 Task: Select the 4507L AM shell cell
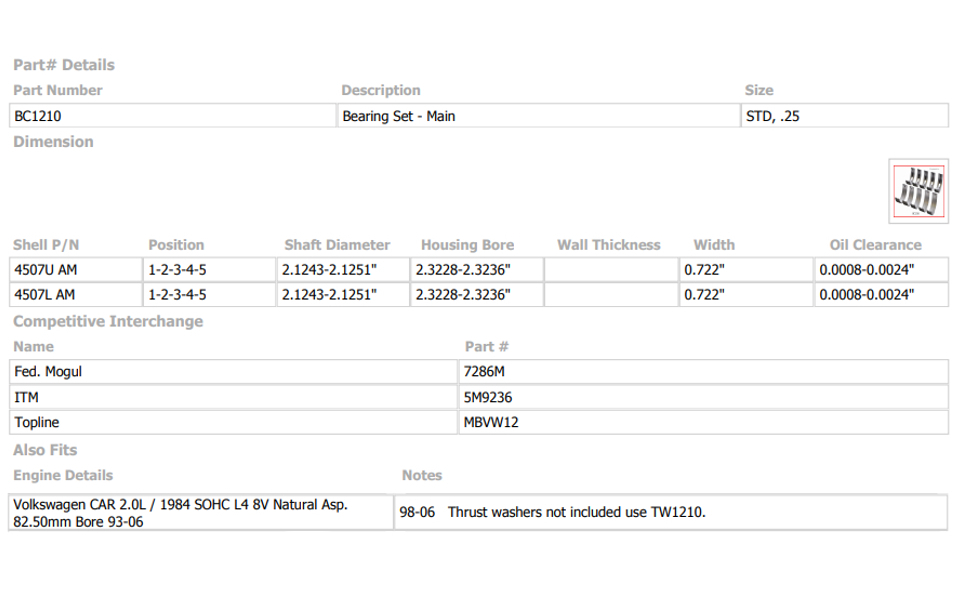[76, 295]
